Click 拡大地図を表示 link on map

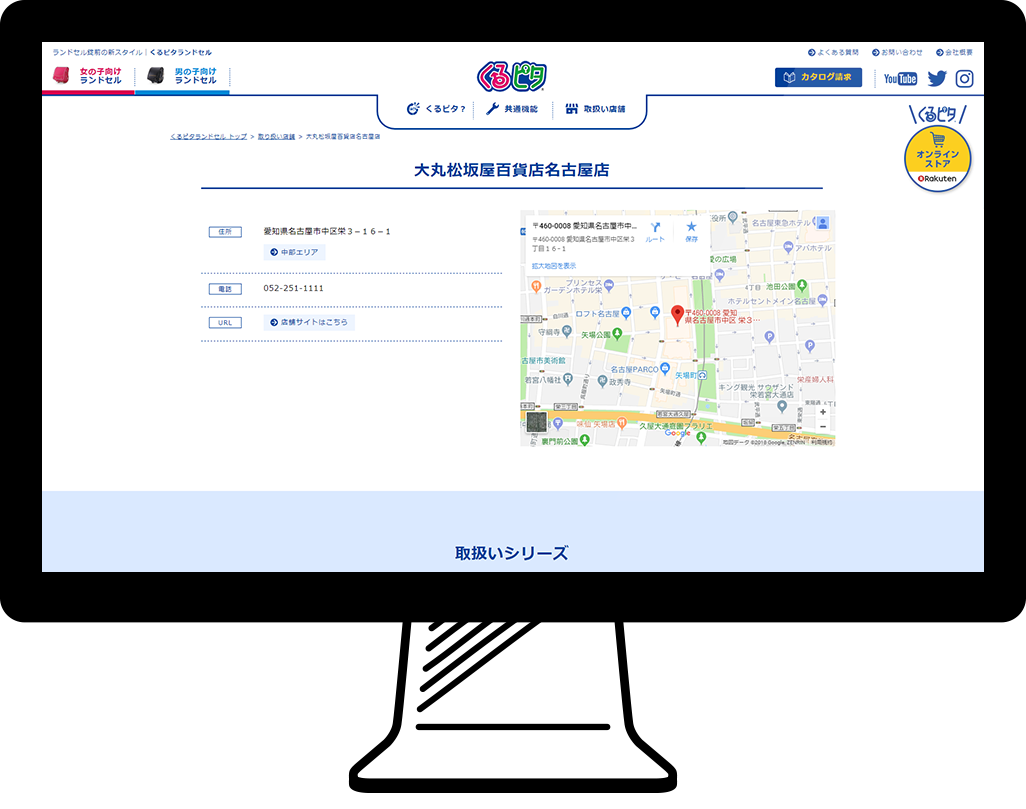pyautogui.click(x=554, y=266)
